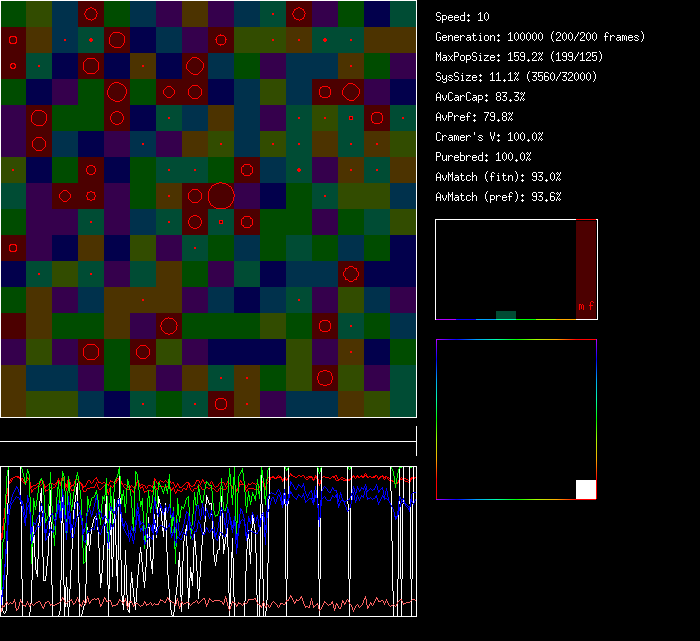
Task: Click the horizontal progress bar above the plot
Action: click(x=208, y=441)
